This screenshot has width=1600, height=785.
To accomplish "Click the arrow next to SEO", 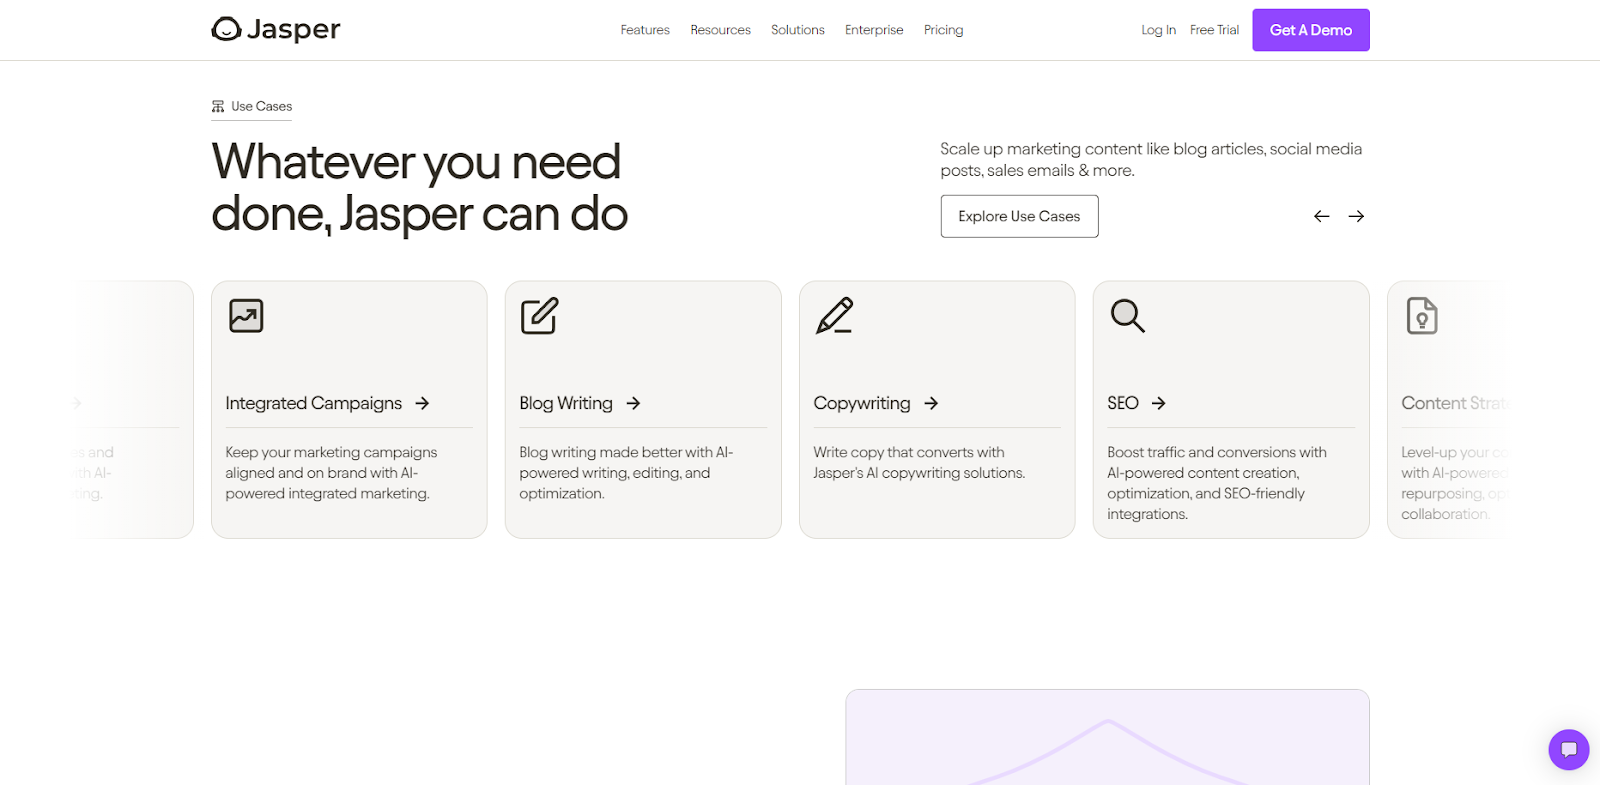I will coord(1158,403).
